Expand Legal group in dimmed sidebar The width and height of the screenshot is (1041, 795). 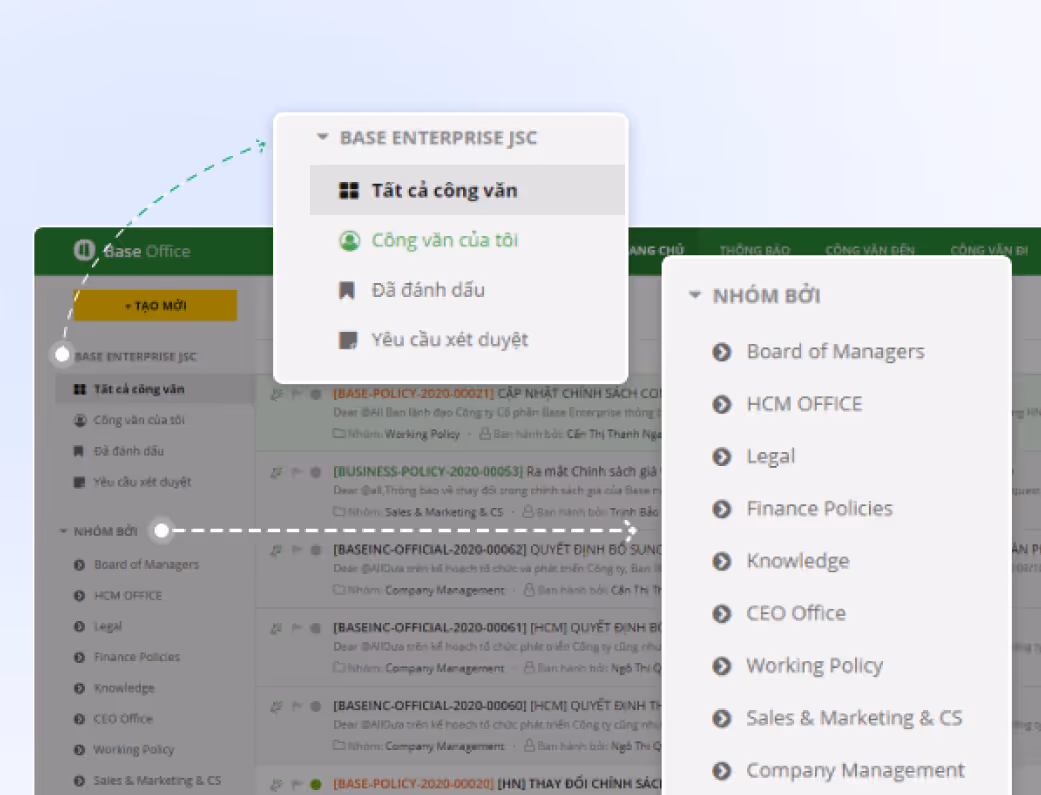point(79,626)
